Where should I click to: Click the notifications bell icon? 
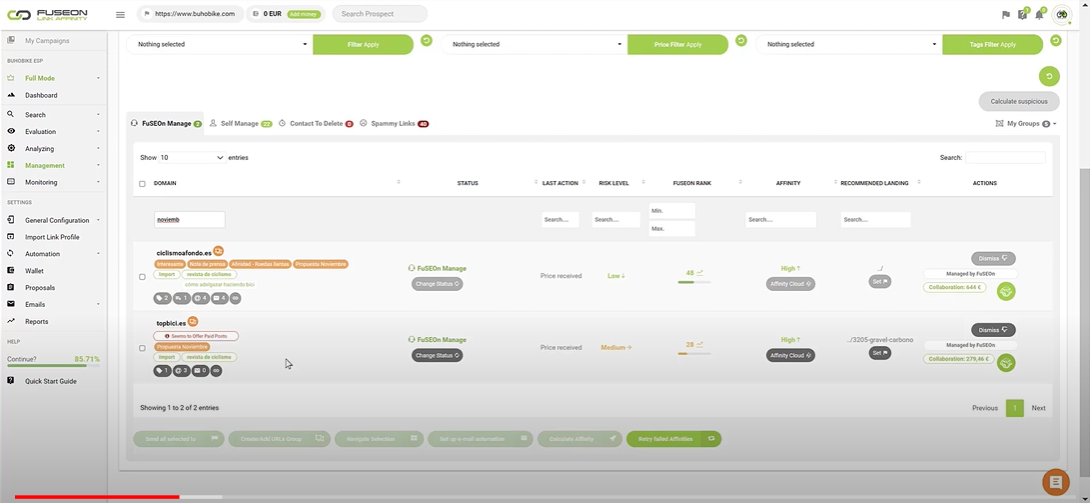[x=1039, y=15]
